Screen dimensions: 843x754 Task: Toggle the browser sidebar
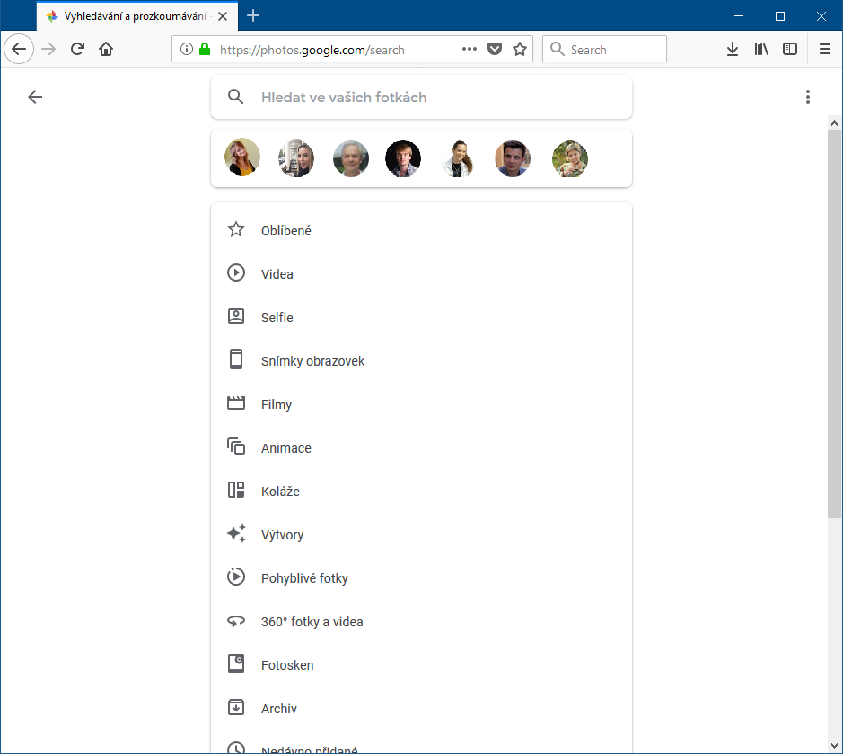790,49
